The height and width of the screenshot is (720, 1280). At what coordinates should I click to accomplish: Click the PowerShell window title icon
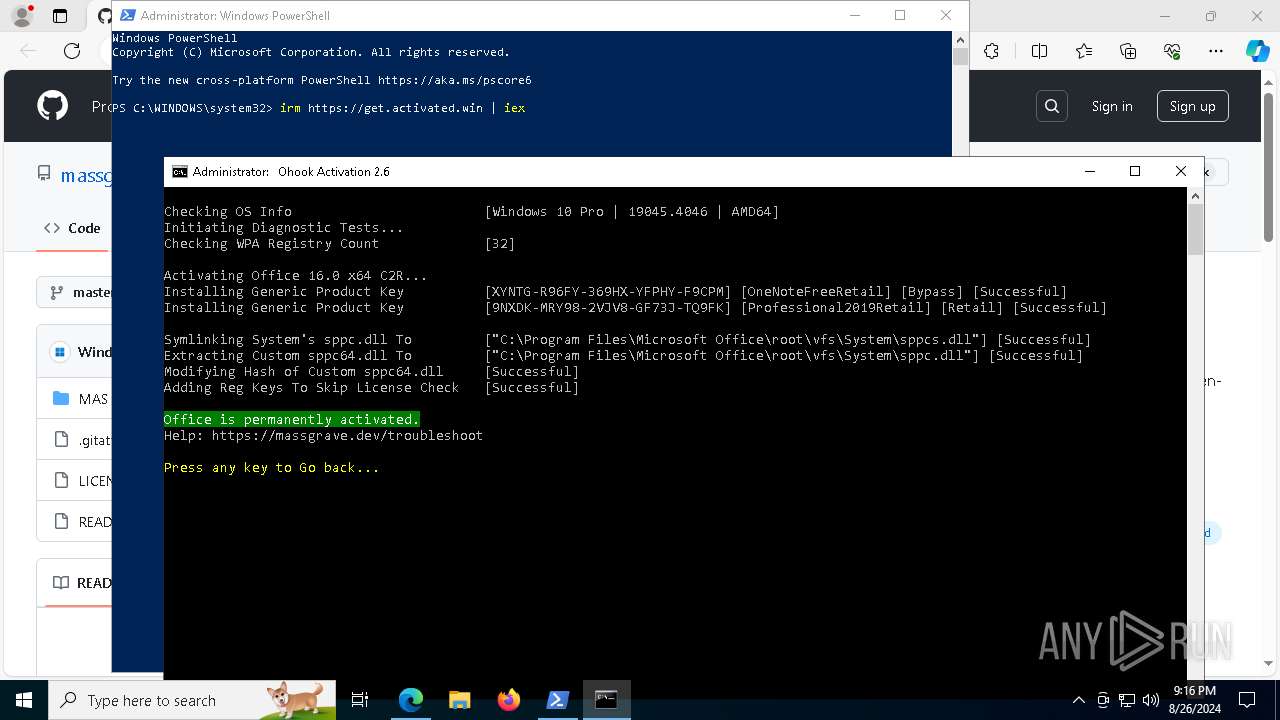point(127,15)
